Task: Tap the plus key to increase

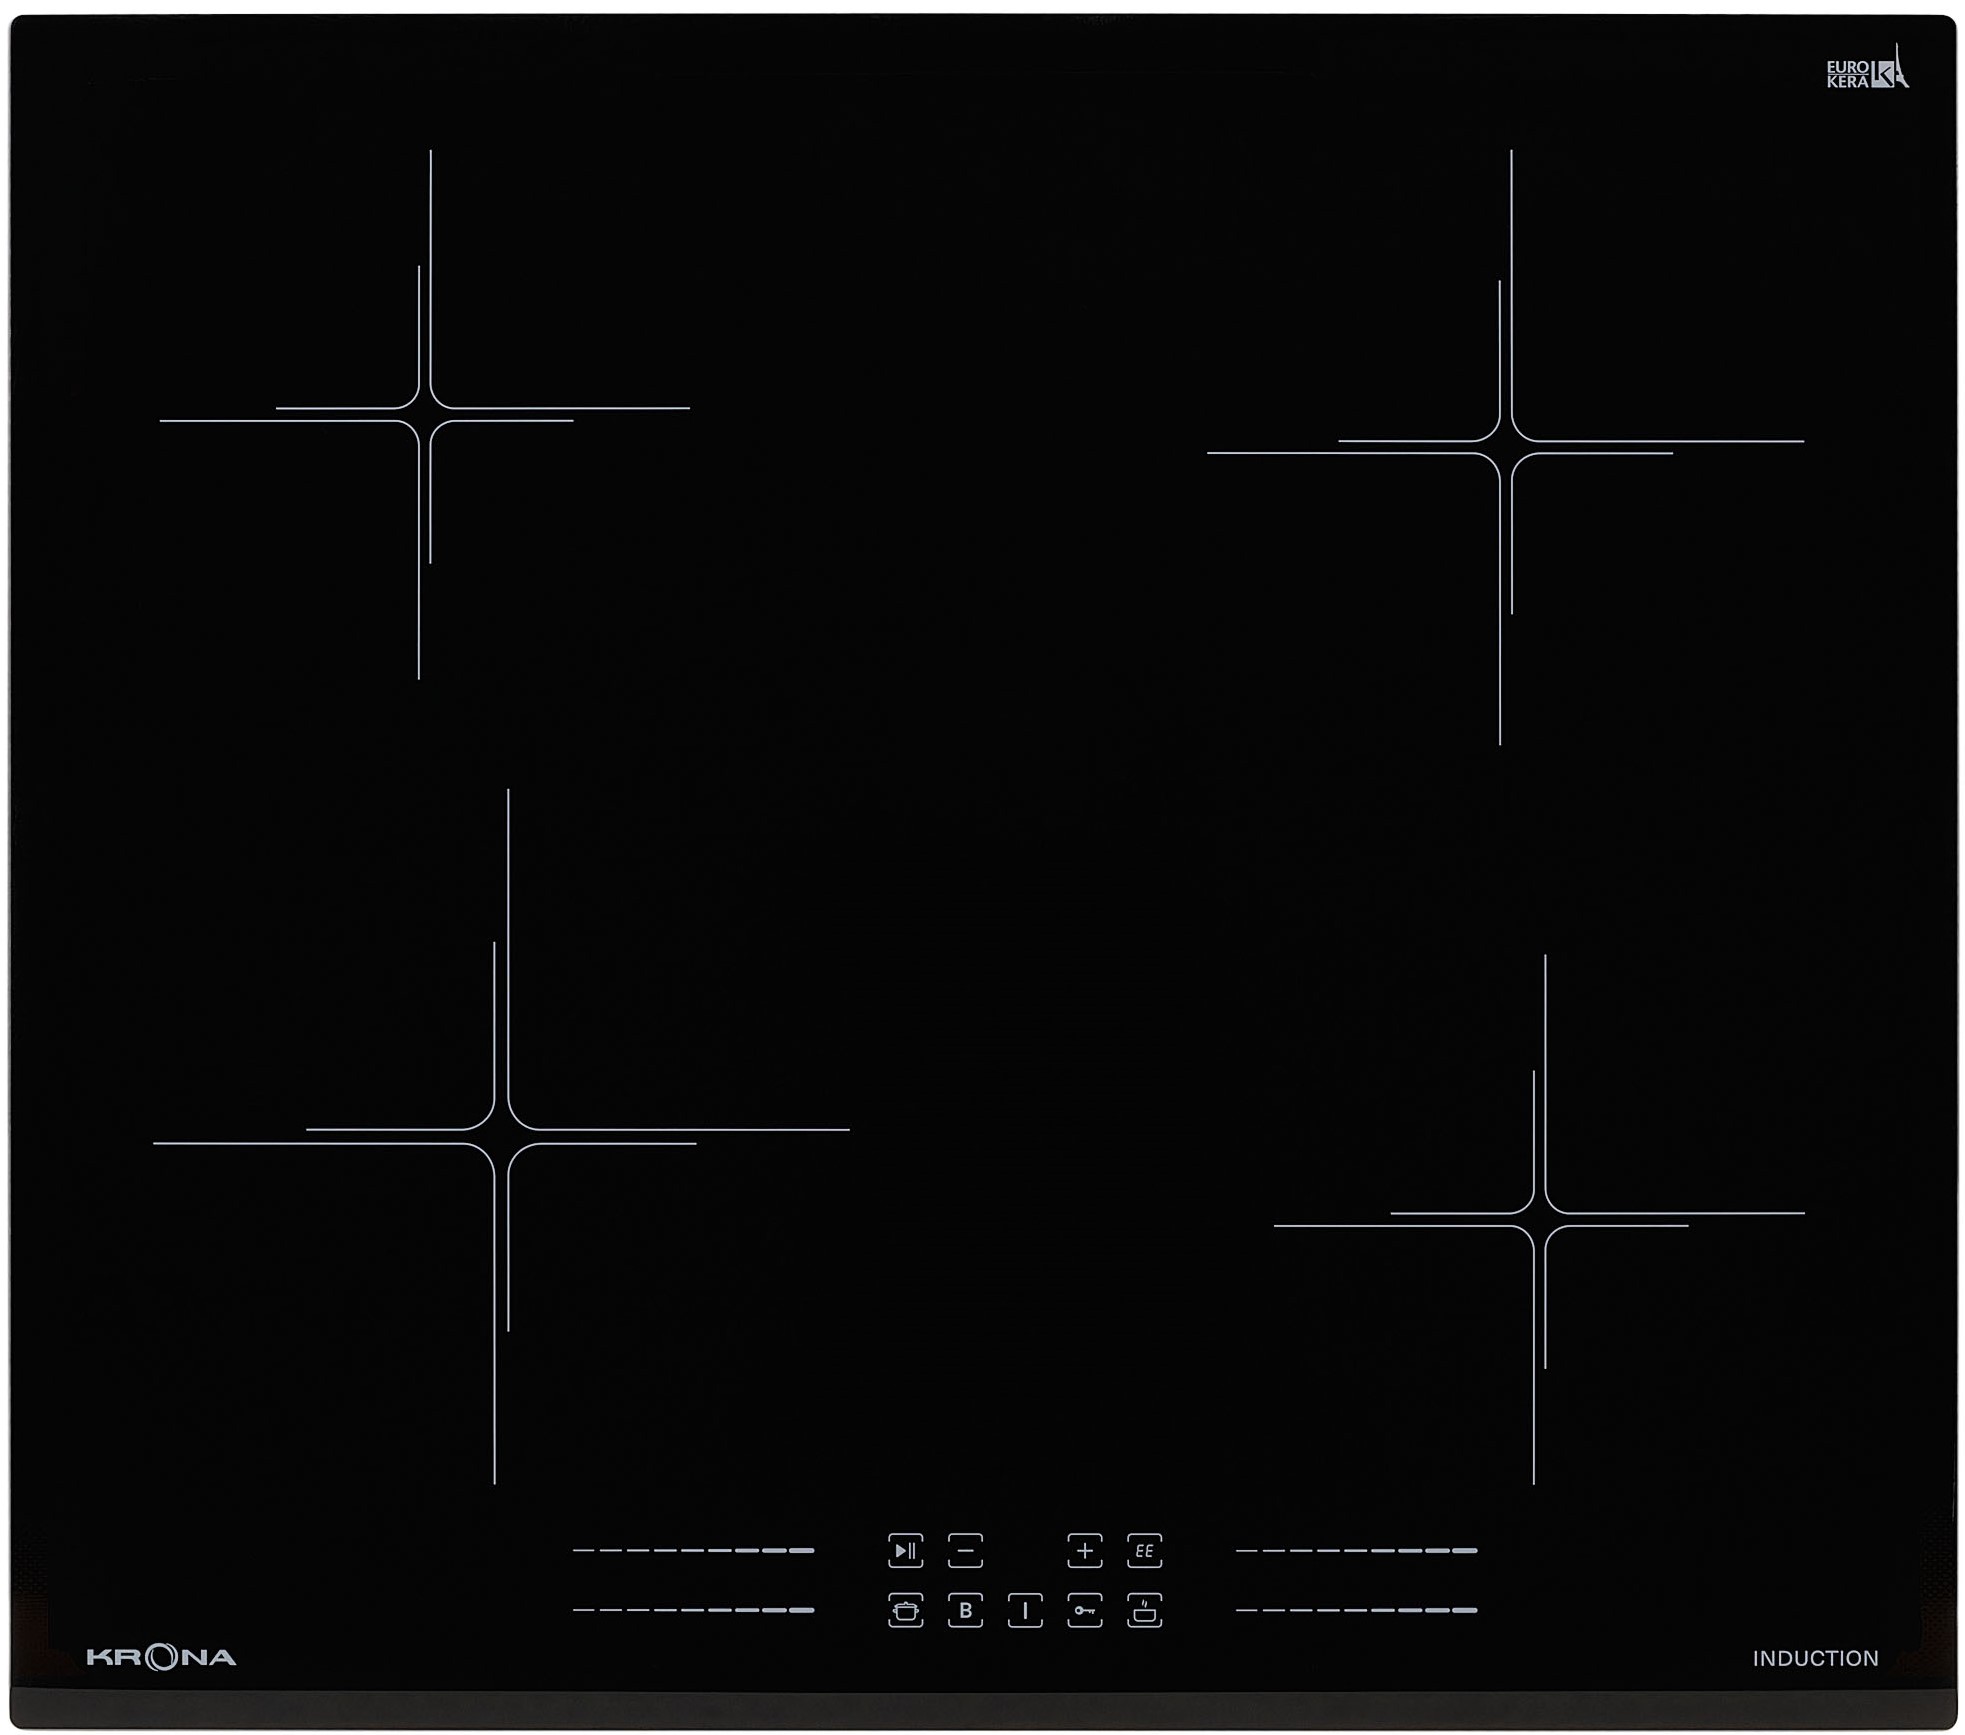Action: pos(1084,1550)
